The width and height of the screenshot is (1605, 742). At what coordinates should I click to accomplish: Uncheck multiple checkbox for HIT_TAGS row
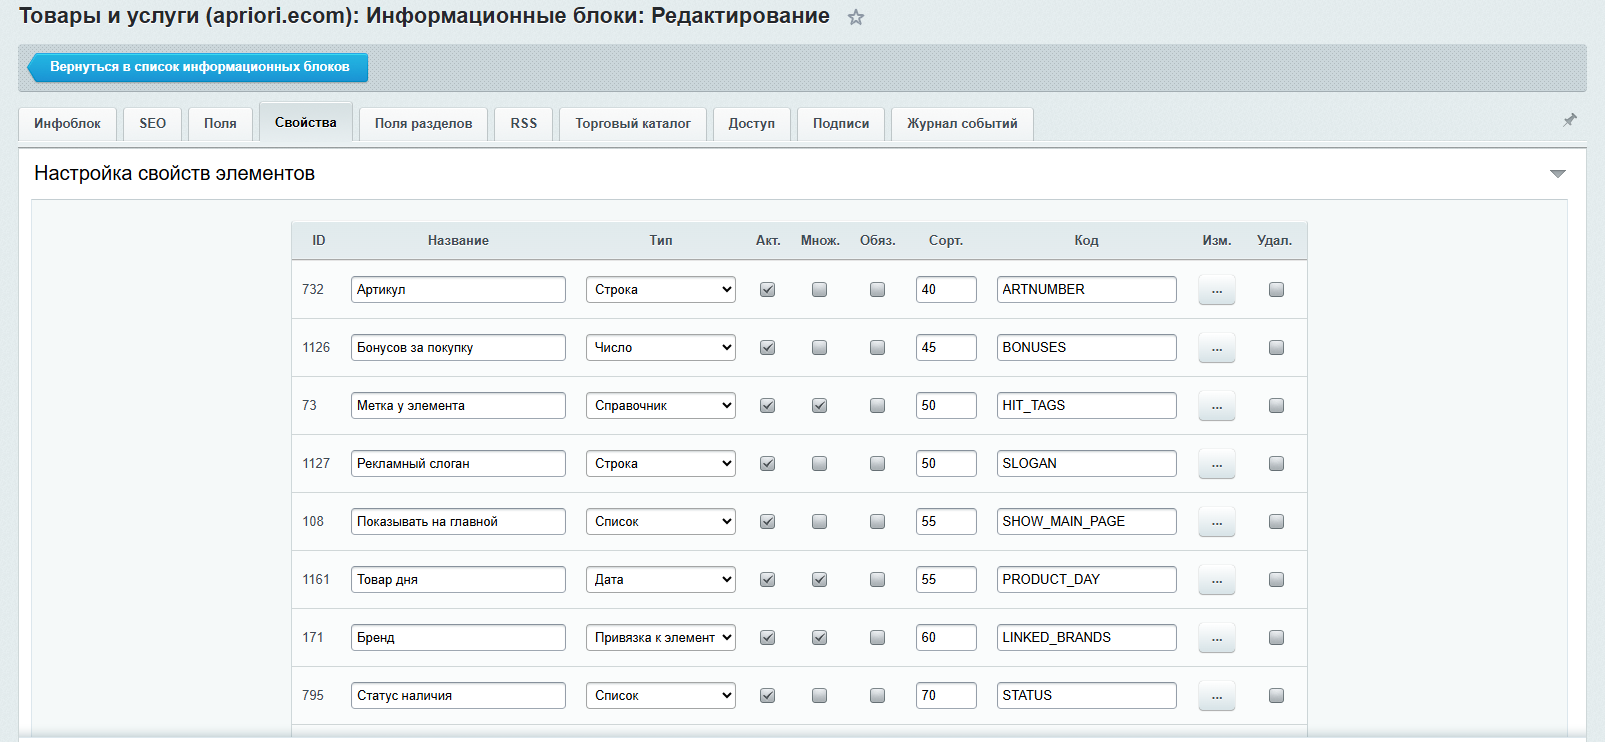(x=819, y=405)
